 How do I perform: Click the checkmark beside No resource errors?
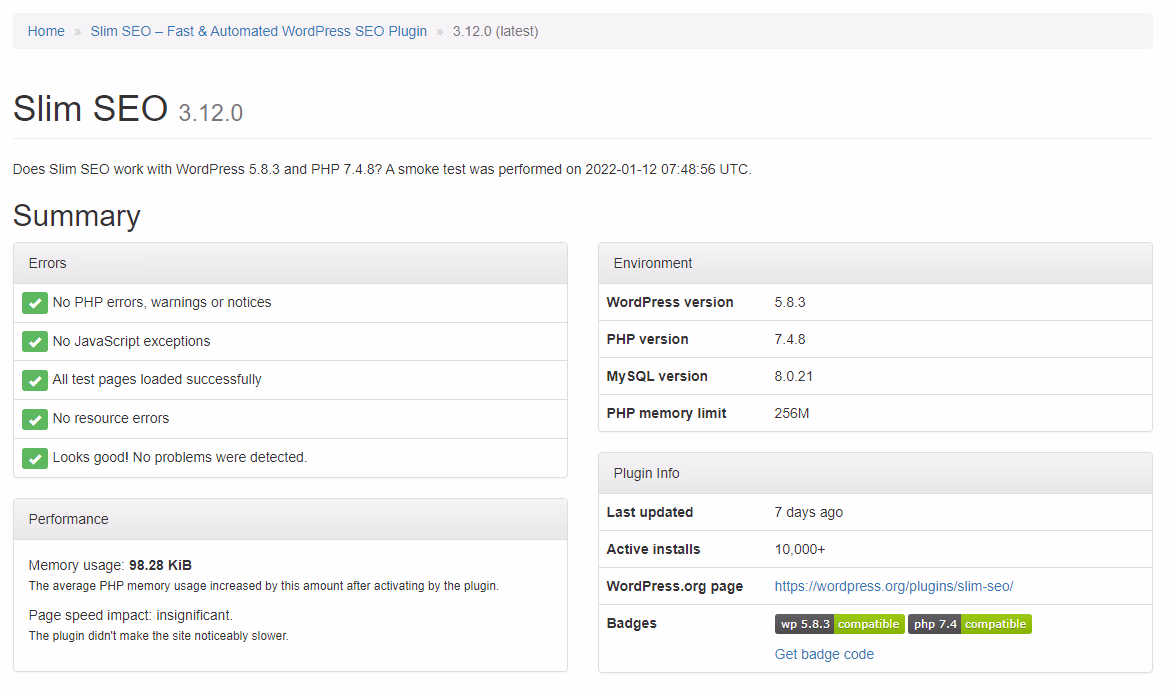tap(35, 419)
